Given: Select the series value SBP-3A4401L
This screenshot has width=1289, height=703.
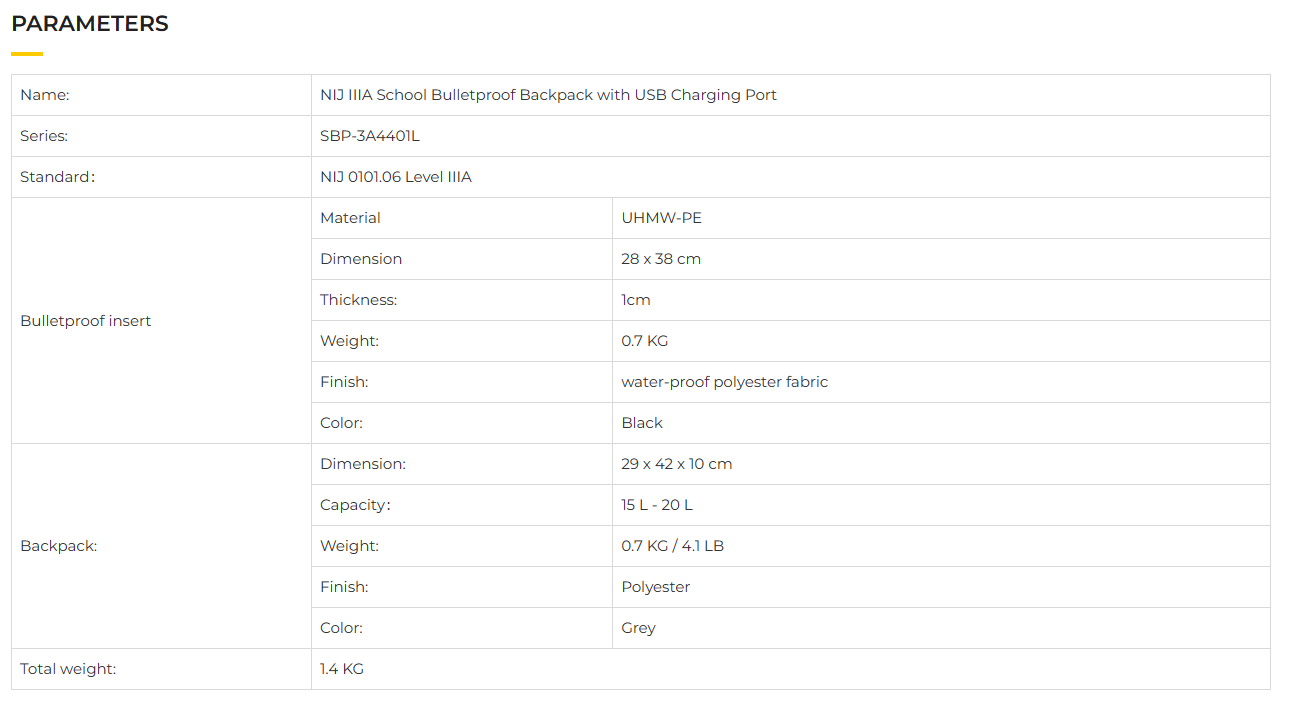Looking at the screenshot, I should click(x=370, y=136).
